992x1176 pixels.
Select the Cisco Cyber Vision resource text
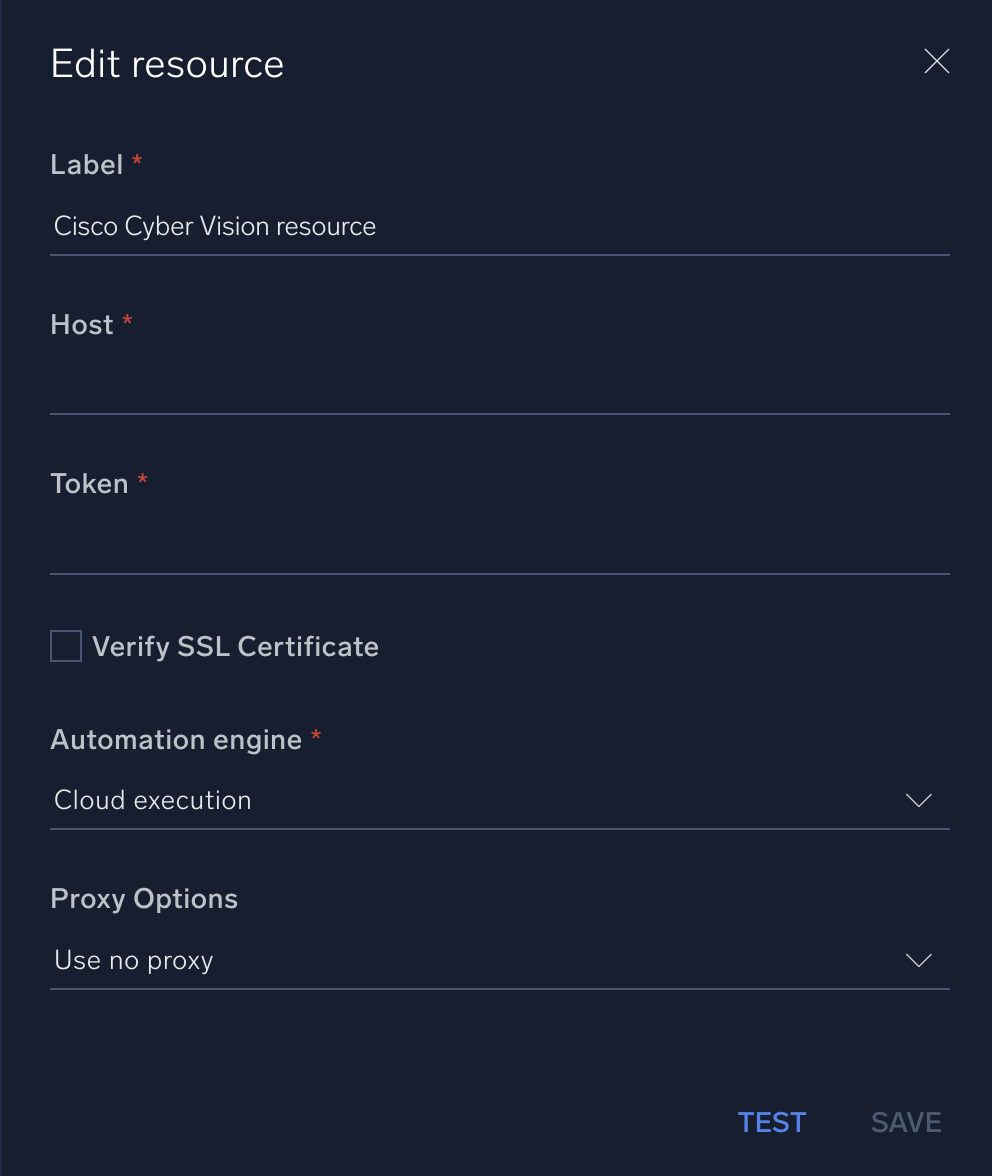click(x=214, y=226)
